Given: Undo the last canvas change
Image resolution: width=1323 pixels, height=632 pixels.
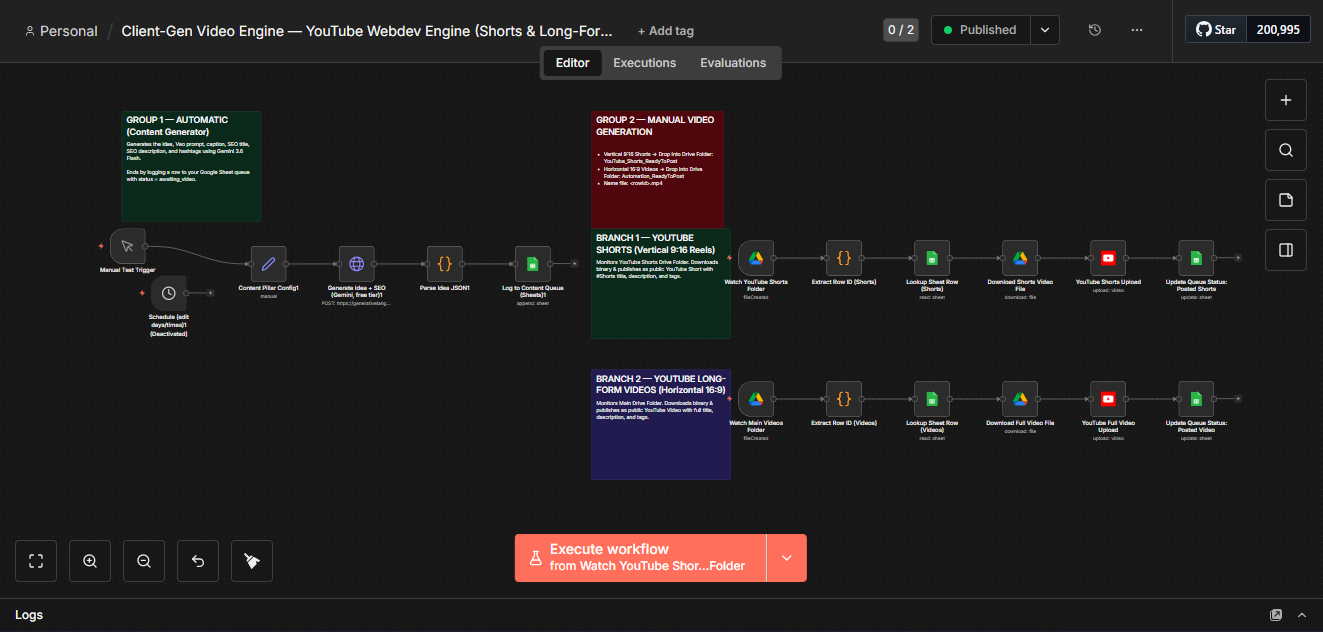Looking at the screenshot, I should 198,561.
